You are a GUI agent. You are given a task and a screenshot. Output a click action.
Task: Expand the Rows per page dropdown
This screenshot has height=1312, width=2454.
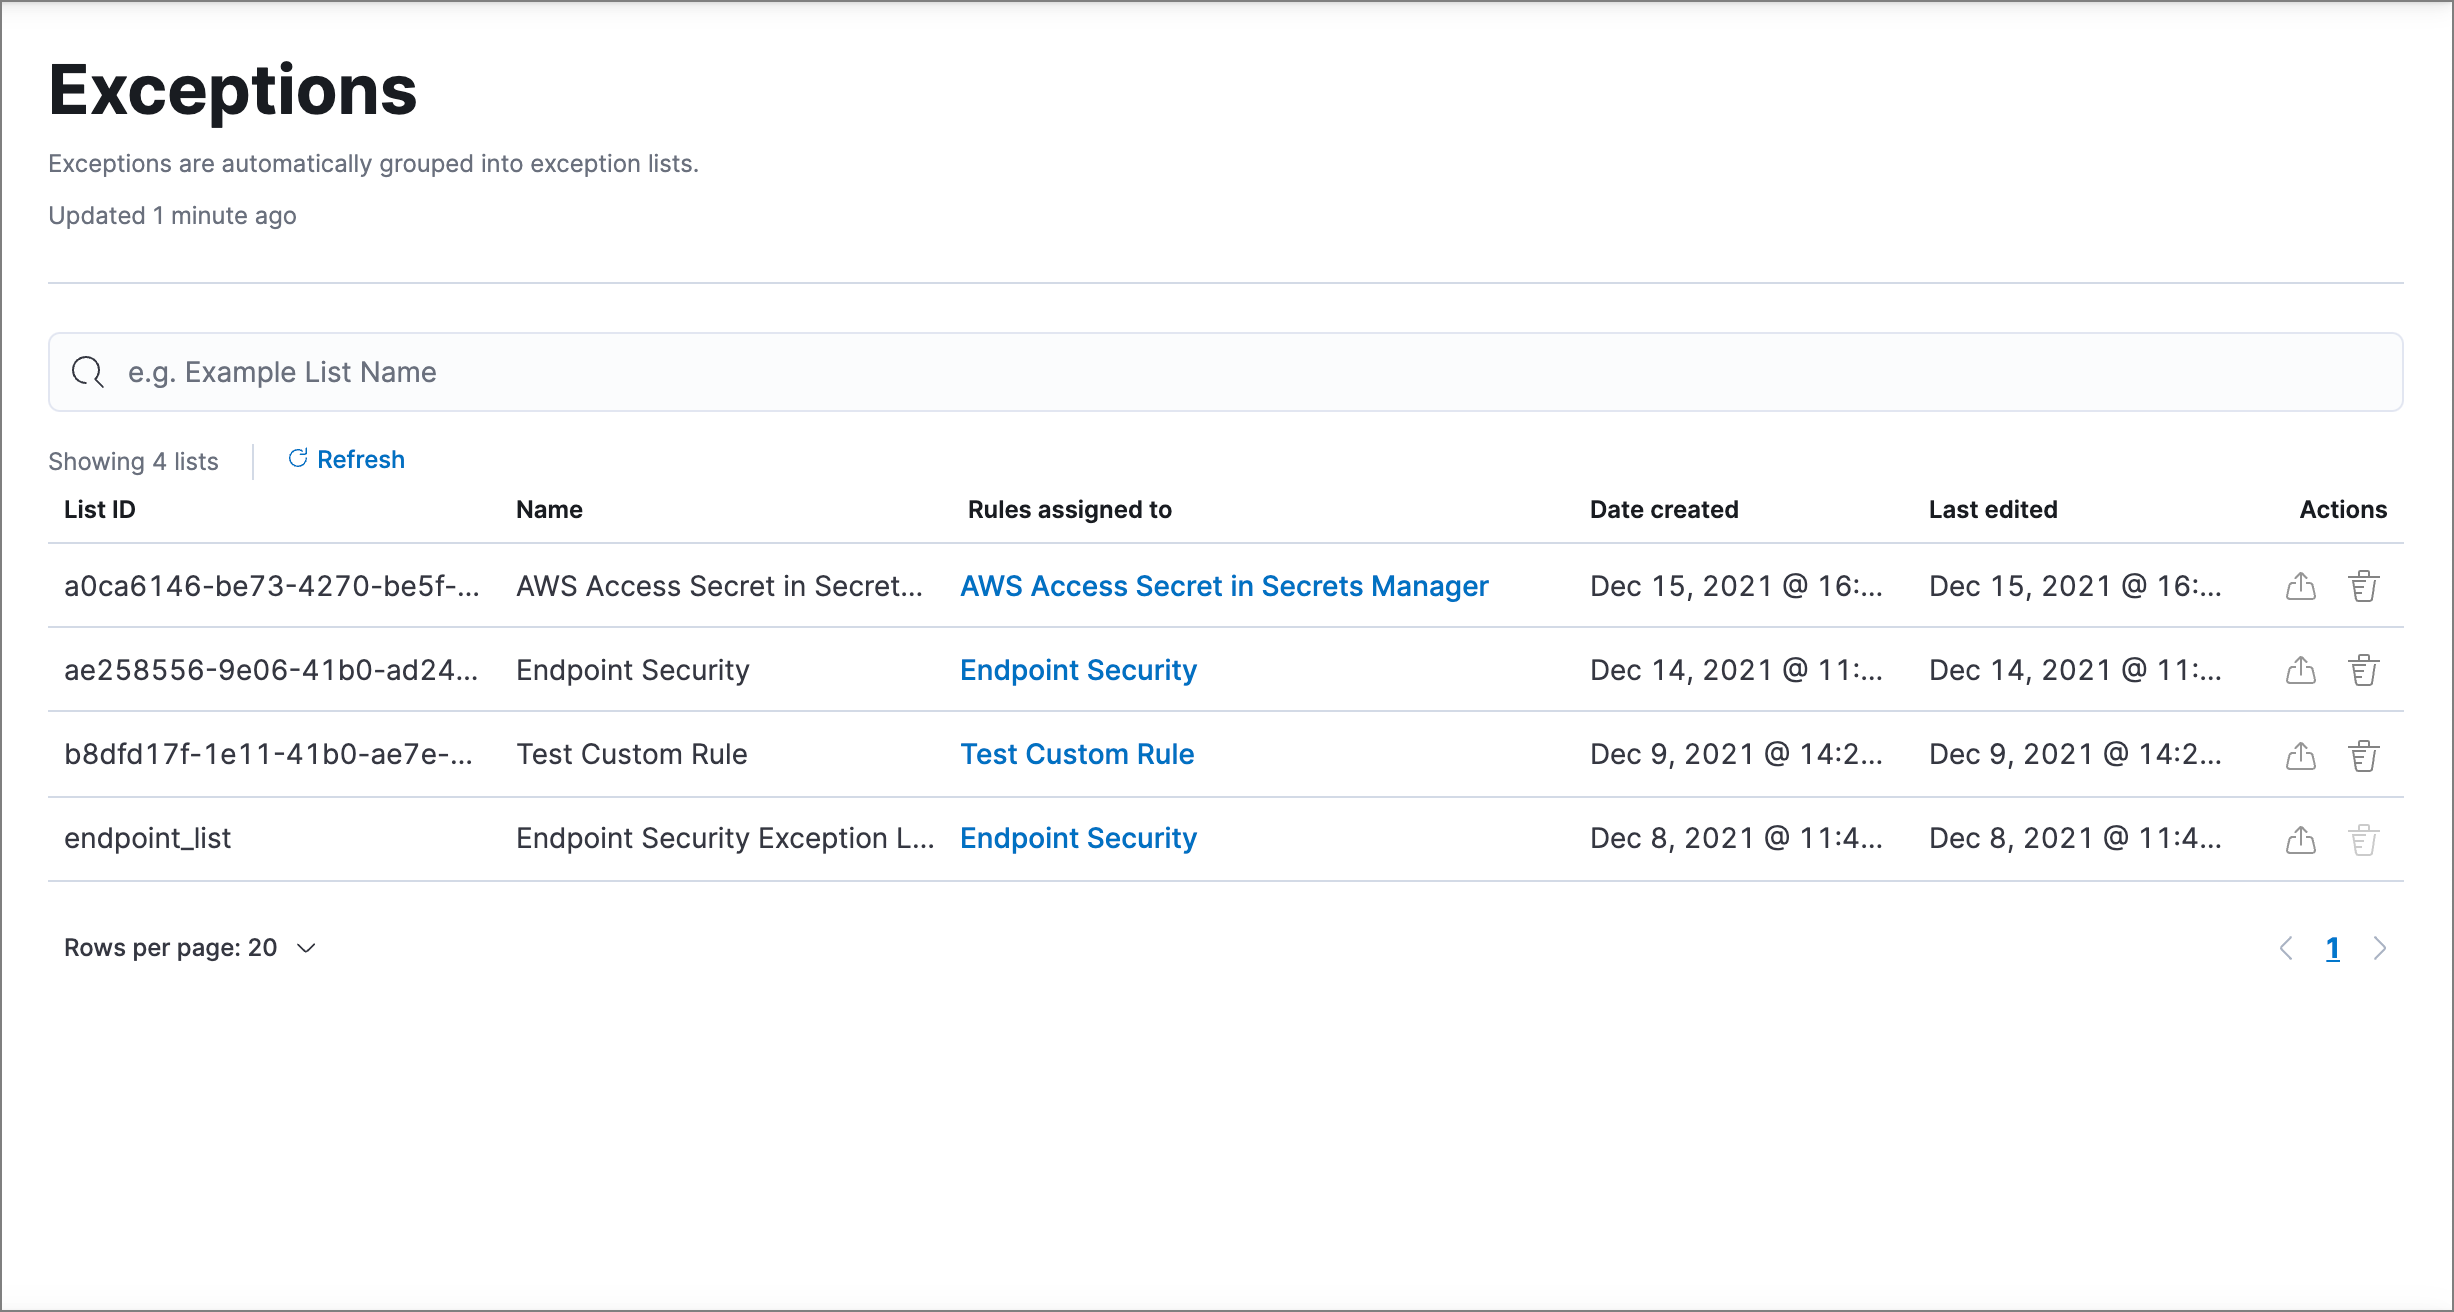[308, 947]
